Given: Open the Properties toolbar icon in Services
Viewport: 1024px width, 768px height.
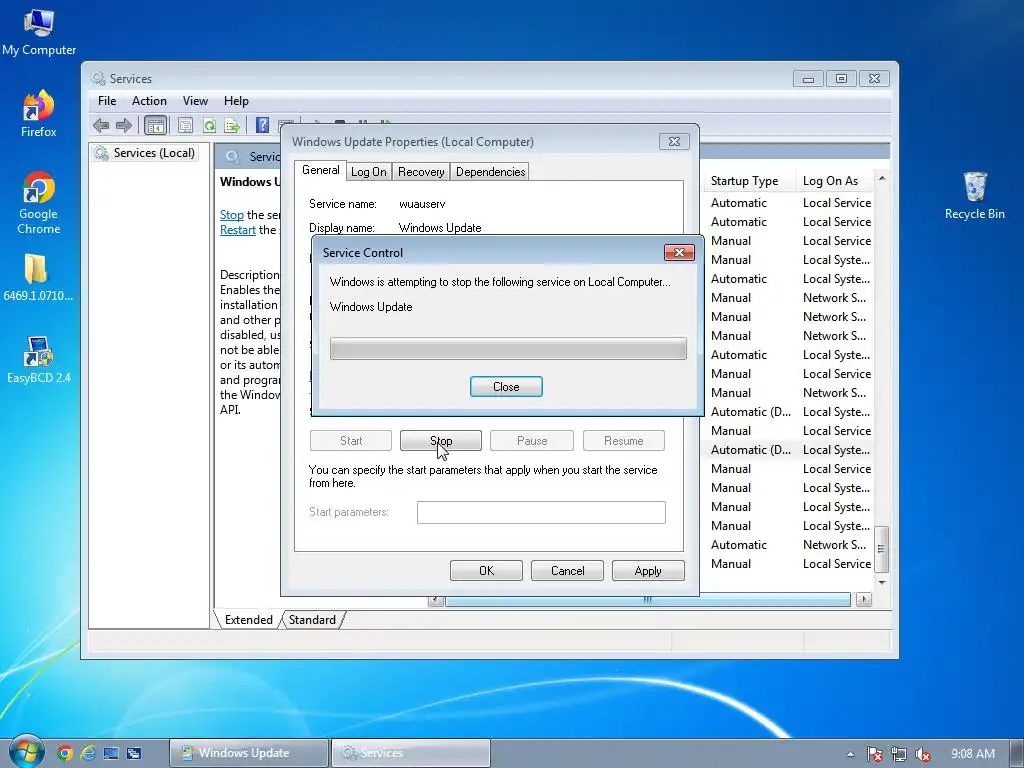Looking at the screenshot, I should (185, 125).
